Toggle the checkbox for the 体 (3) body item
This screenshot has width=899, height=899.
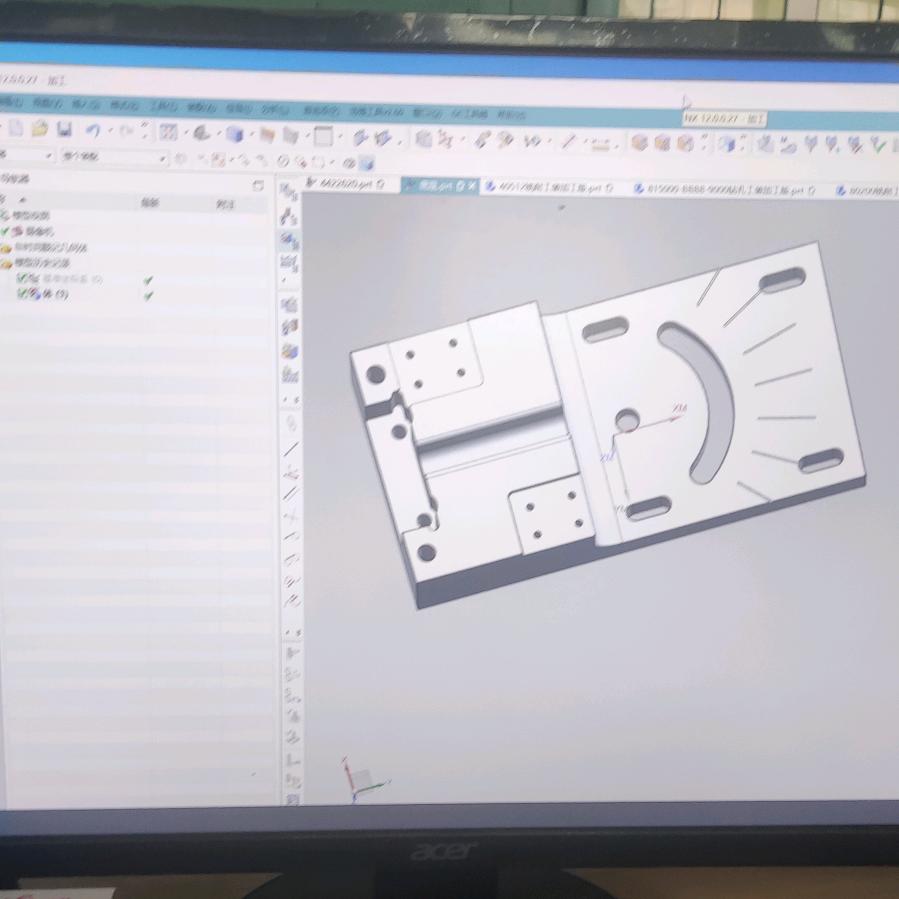coord(23,294)
